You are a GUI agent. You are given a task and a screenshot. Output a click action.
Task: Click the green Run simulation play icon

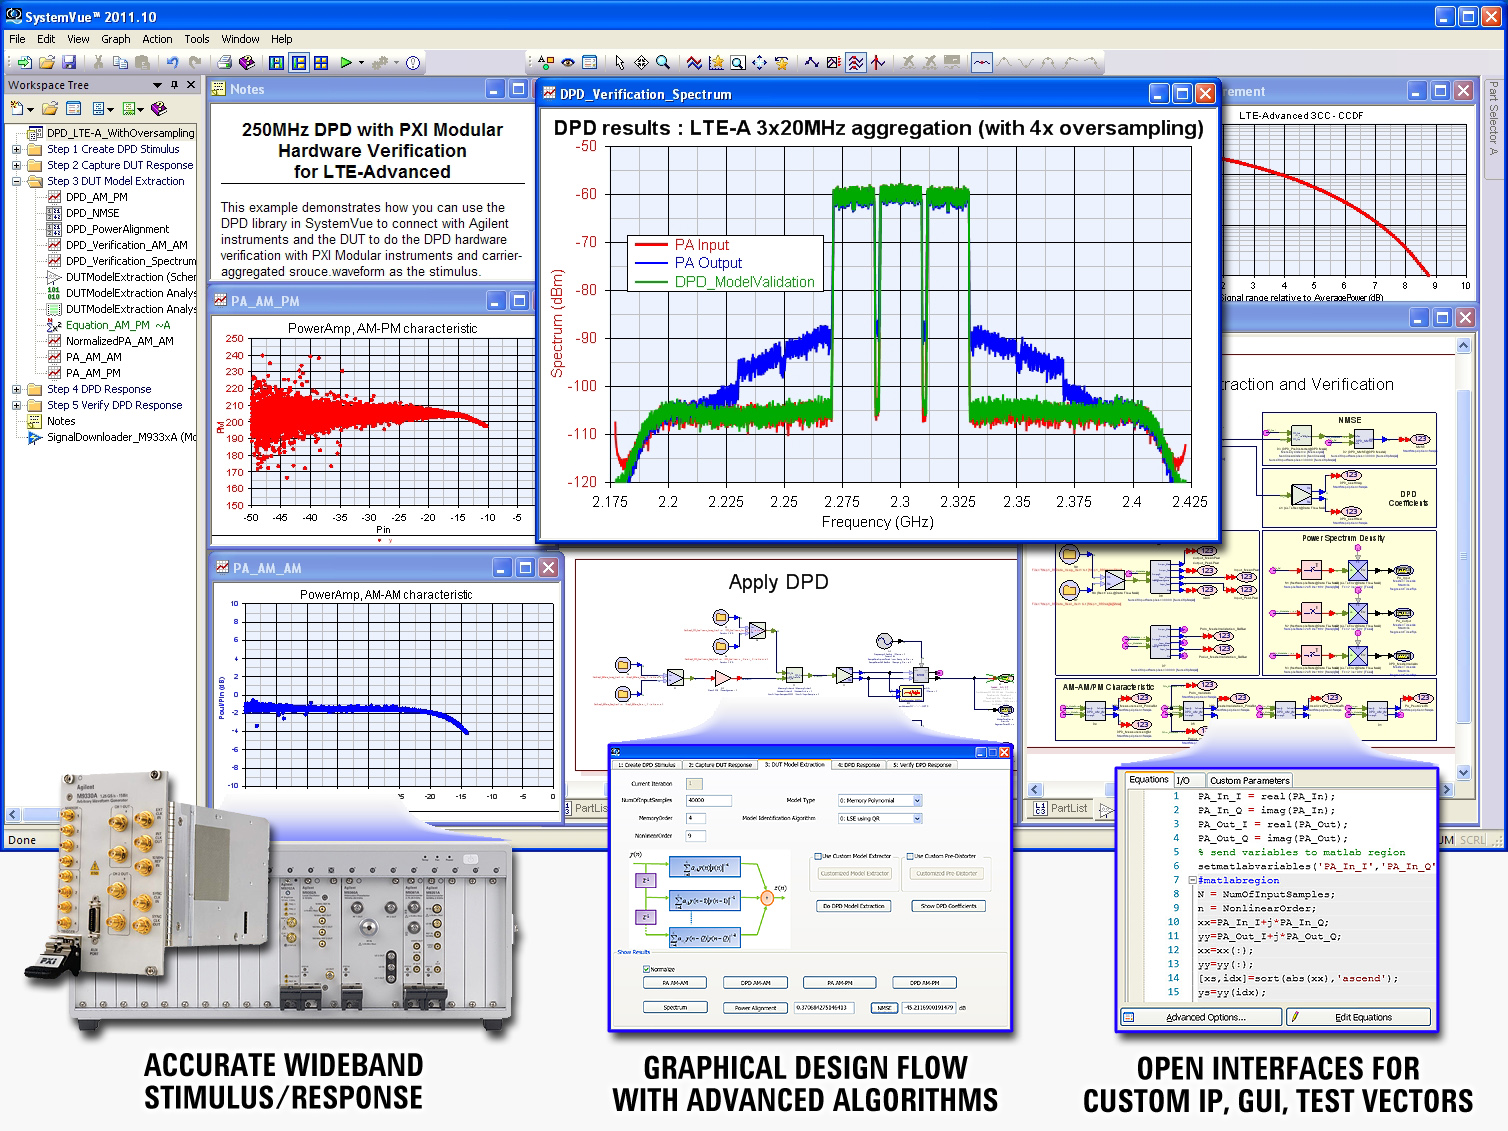coord(345,62)
